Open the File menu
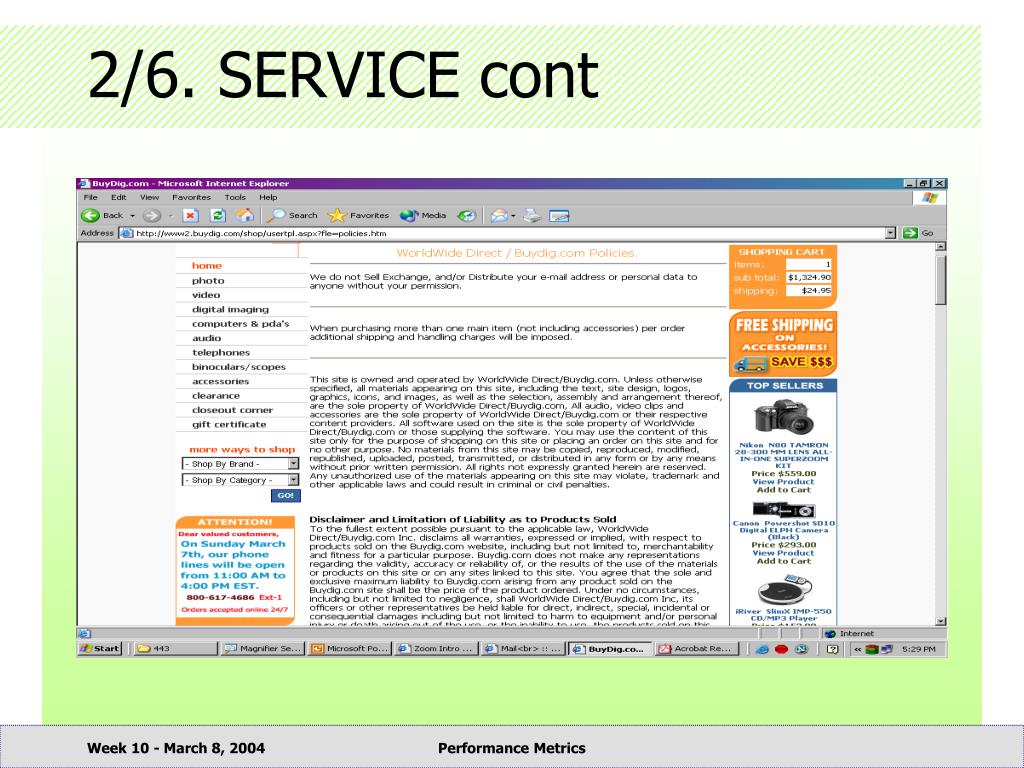Viewport: 1024px width, 768px height. (91, 197)
